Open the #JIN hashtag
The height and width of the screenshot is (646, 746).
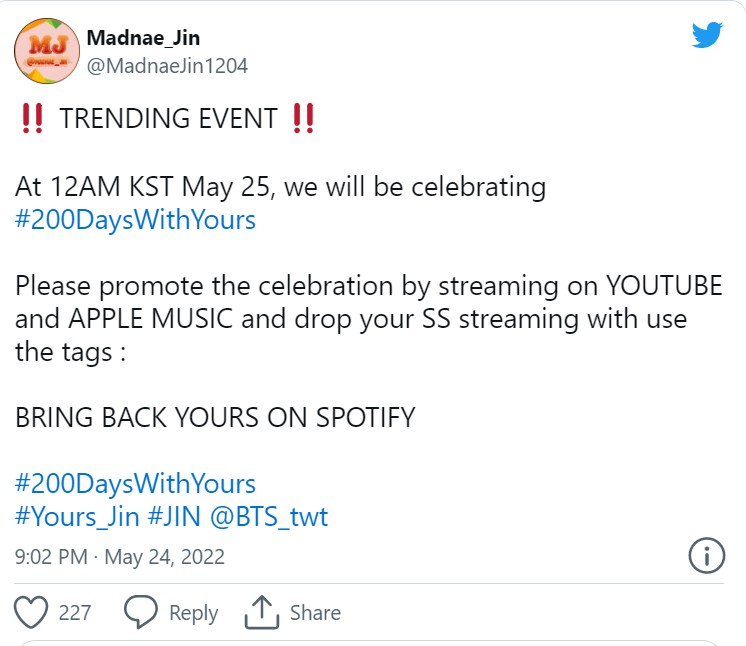tap(174, 517)
